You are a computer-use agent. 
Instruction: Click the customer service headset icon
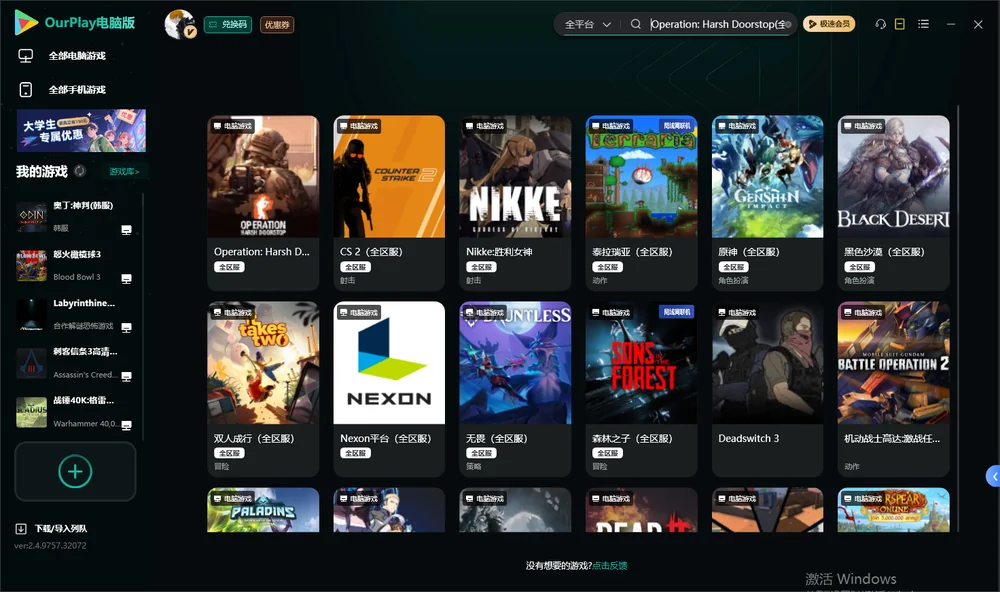[880, 24]
